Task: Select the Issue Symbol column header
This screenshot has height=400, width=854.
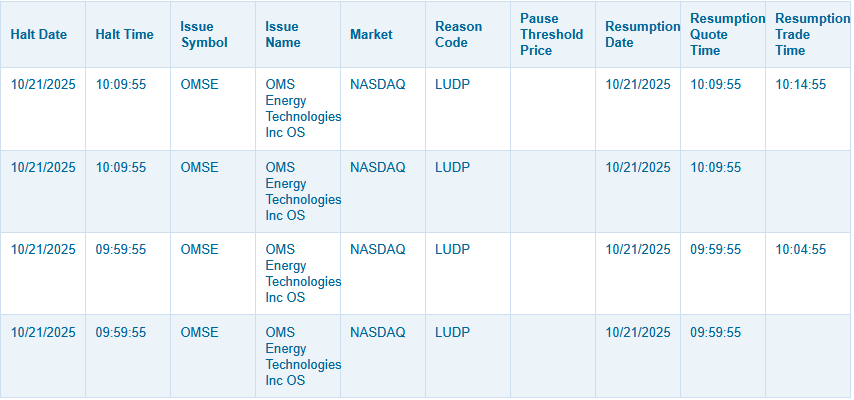Action: coord(204,34)
